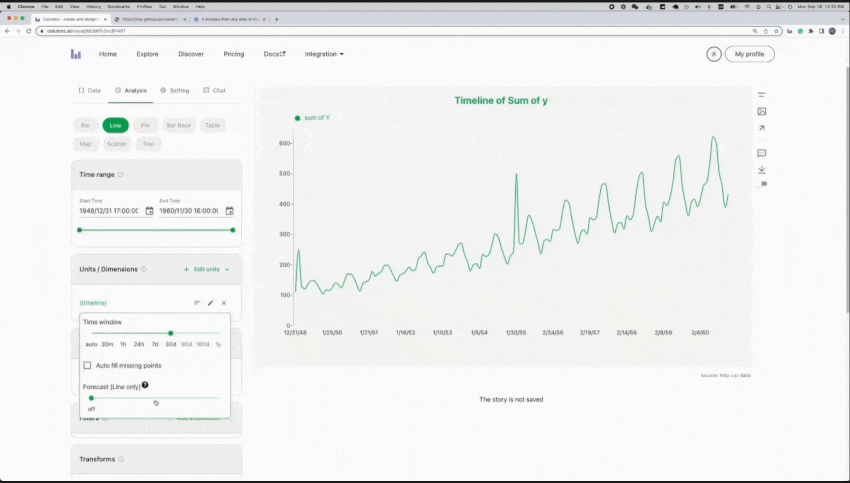Toggle the sum of Y legend marker
This screenshot has width=850, height=483.
pos(297,118)
